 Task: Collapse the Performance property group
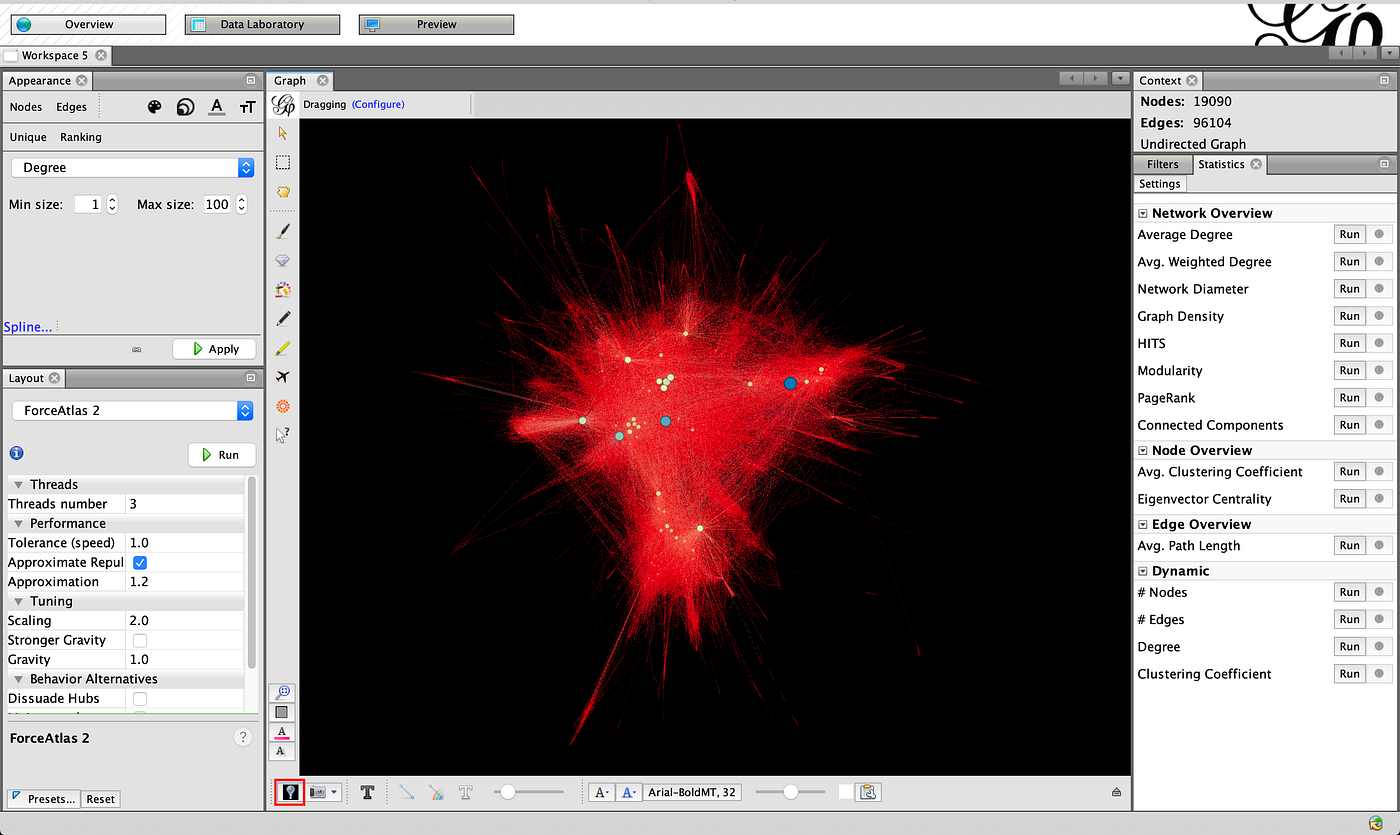(19, 524)
